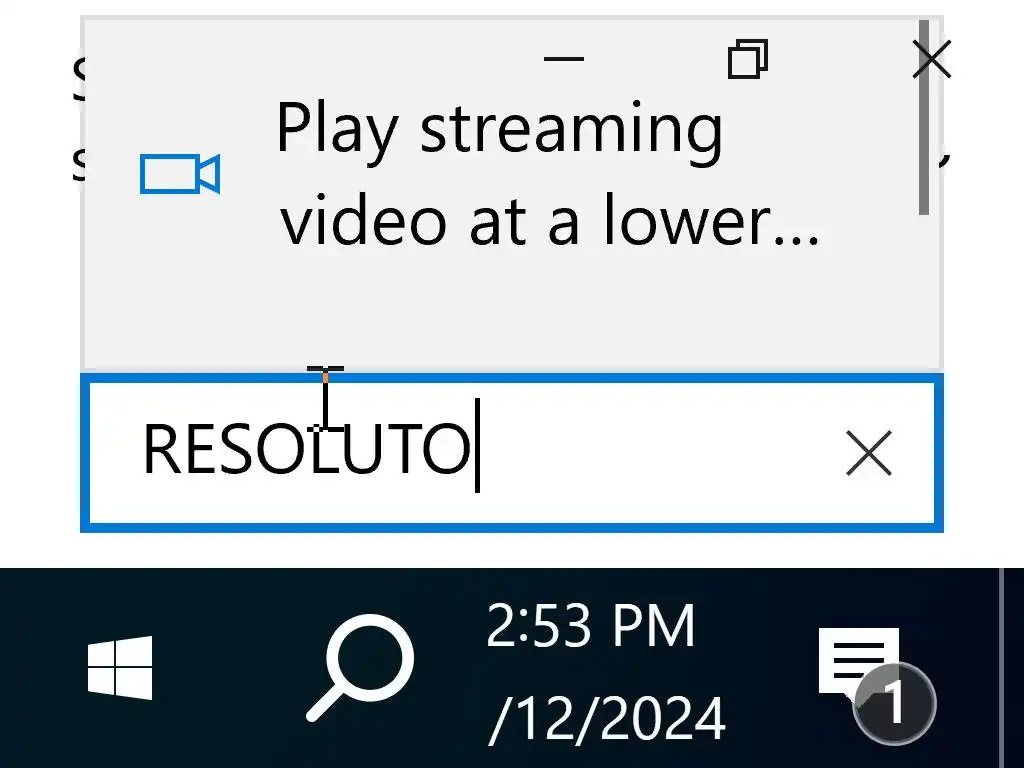Minimize the settings search window
The height and width of the screenshot is (768, 1024).
tap(564, 58)
